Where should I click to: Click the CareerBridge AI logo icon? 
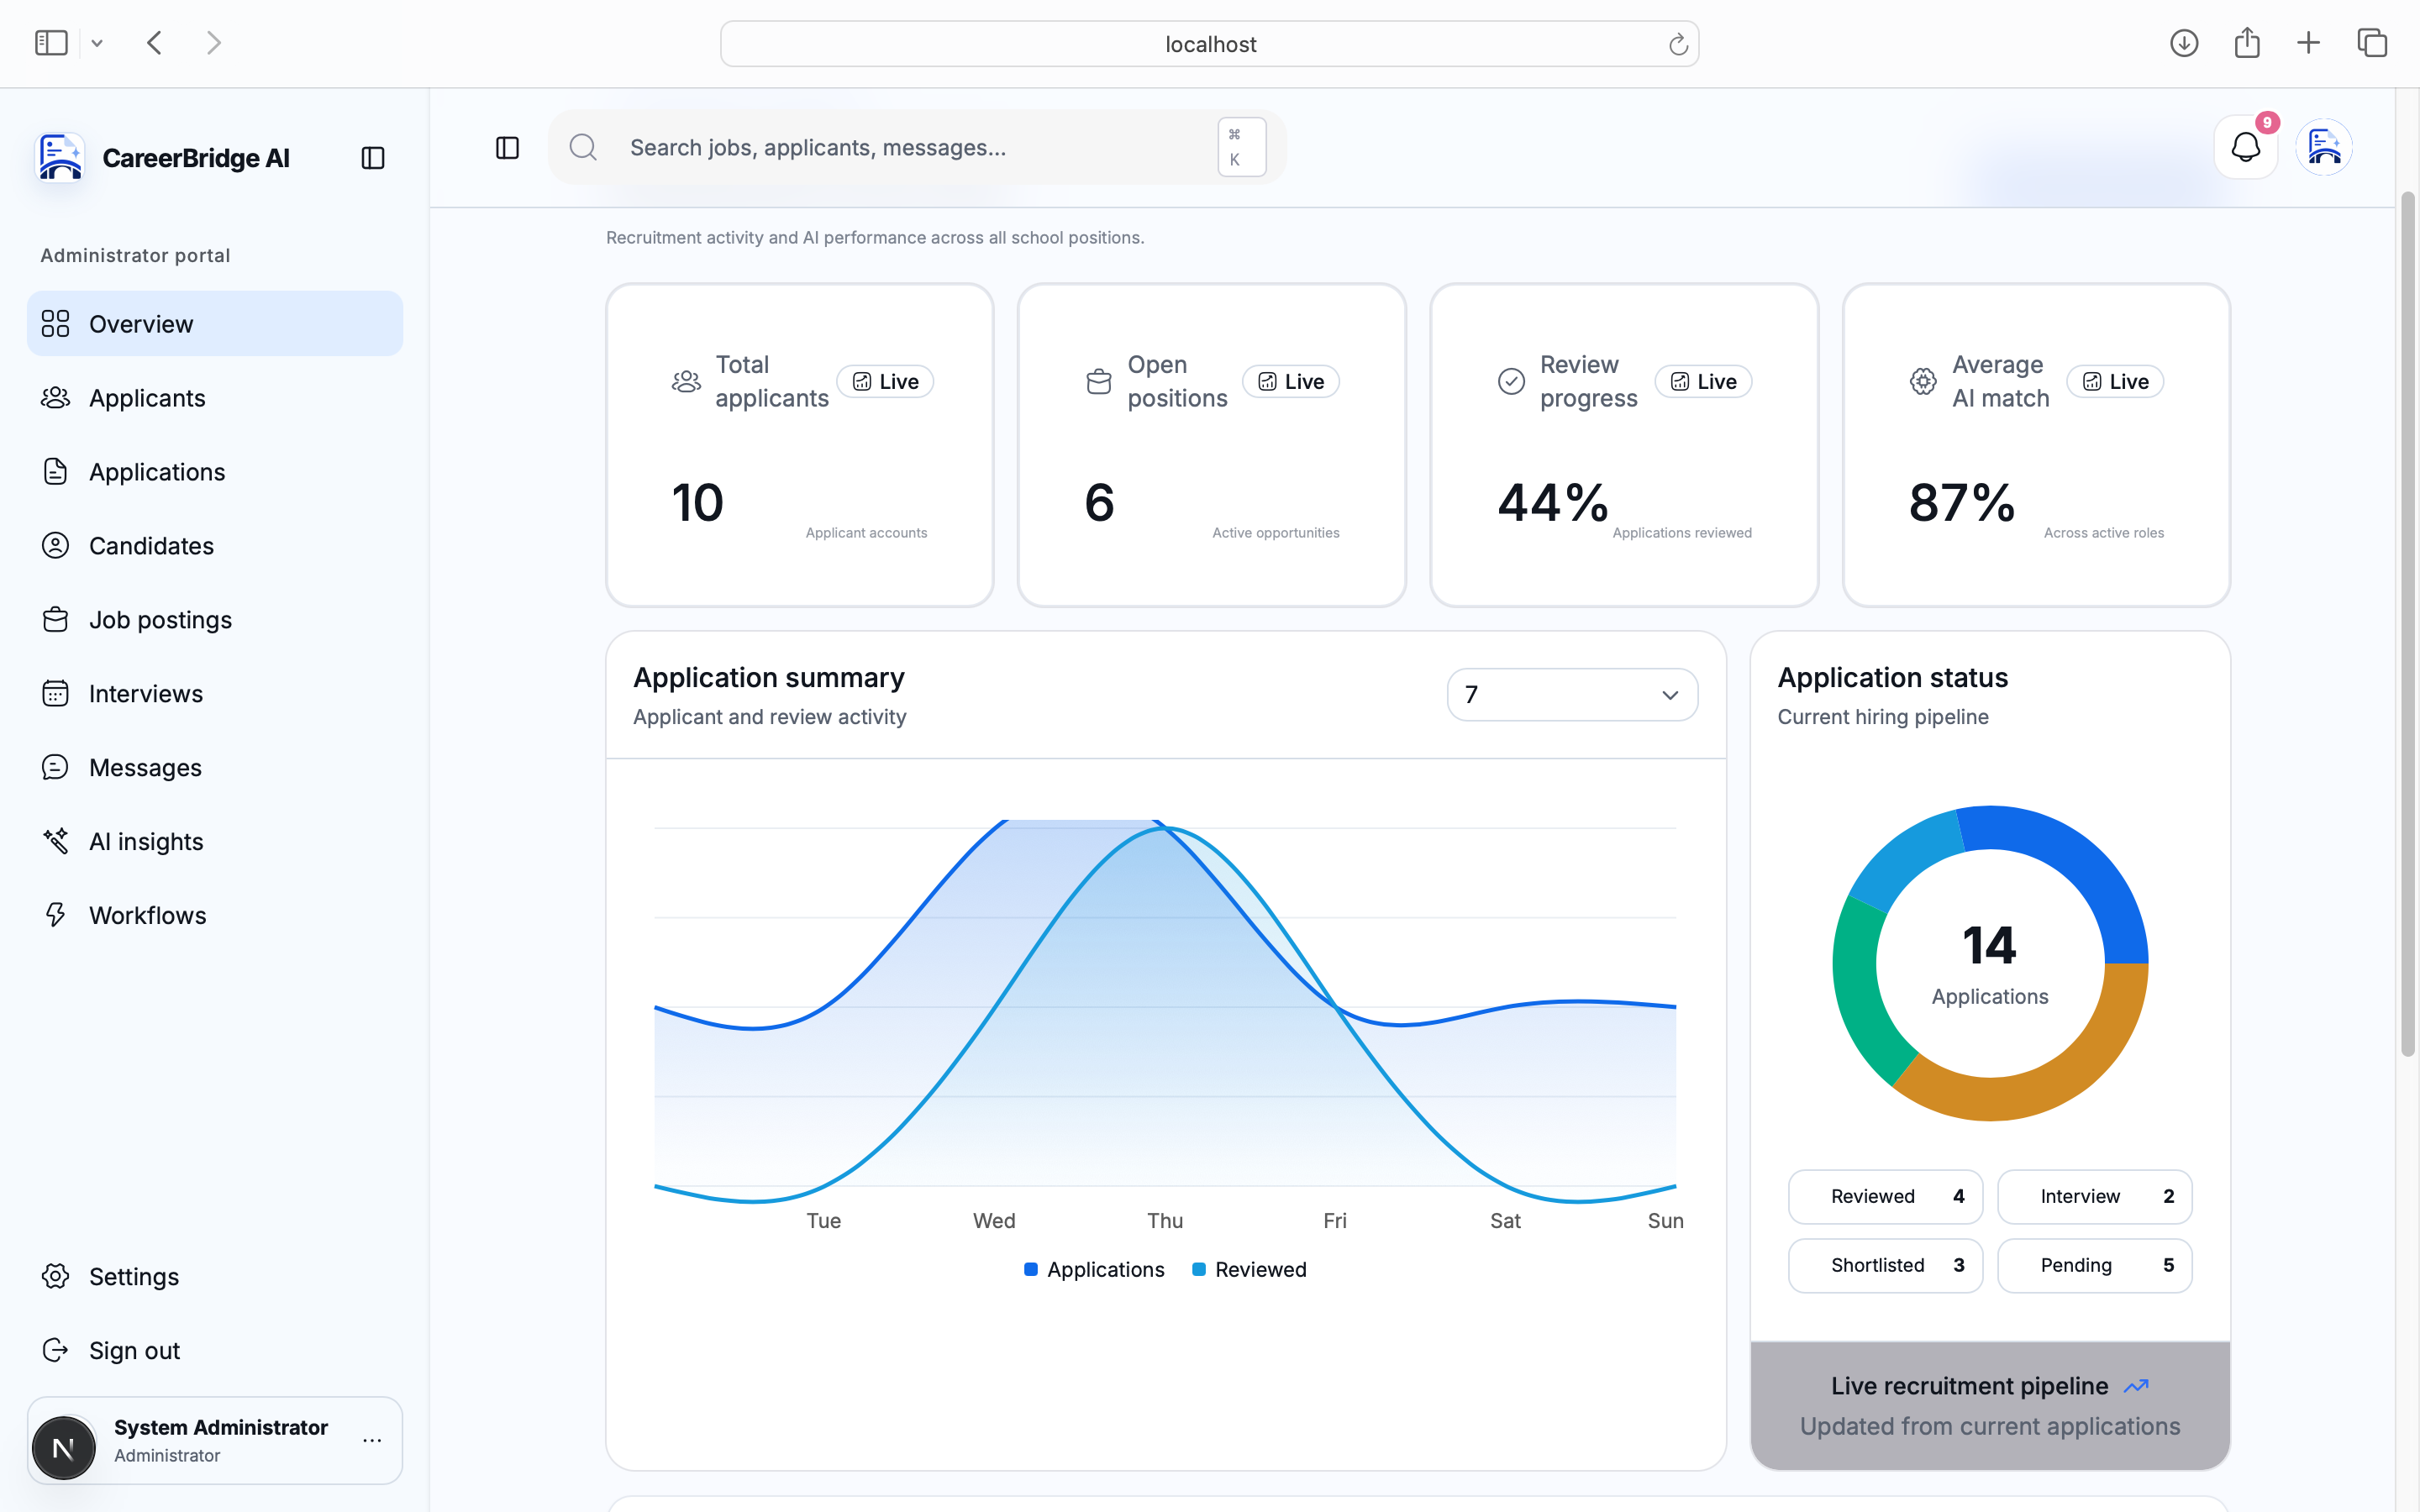60,158
